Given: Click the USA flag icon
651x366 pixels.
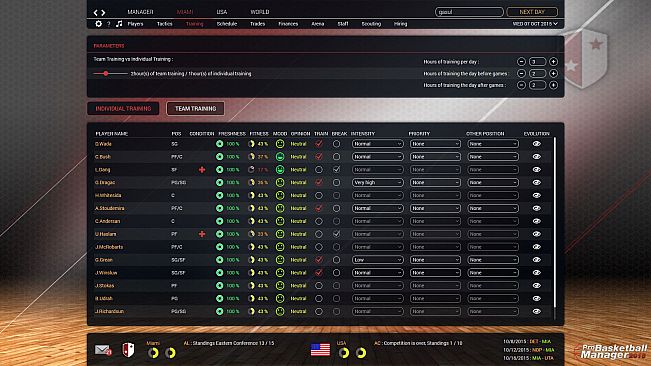Looking at the screenshot, I should pos(320,349).
